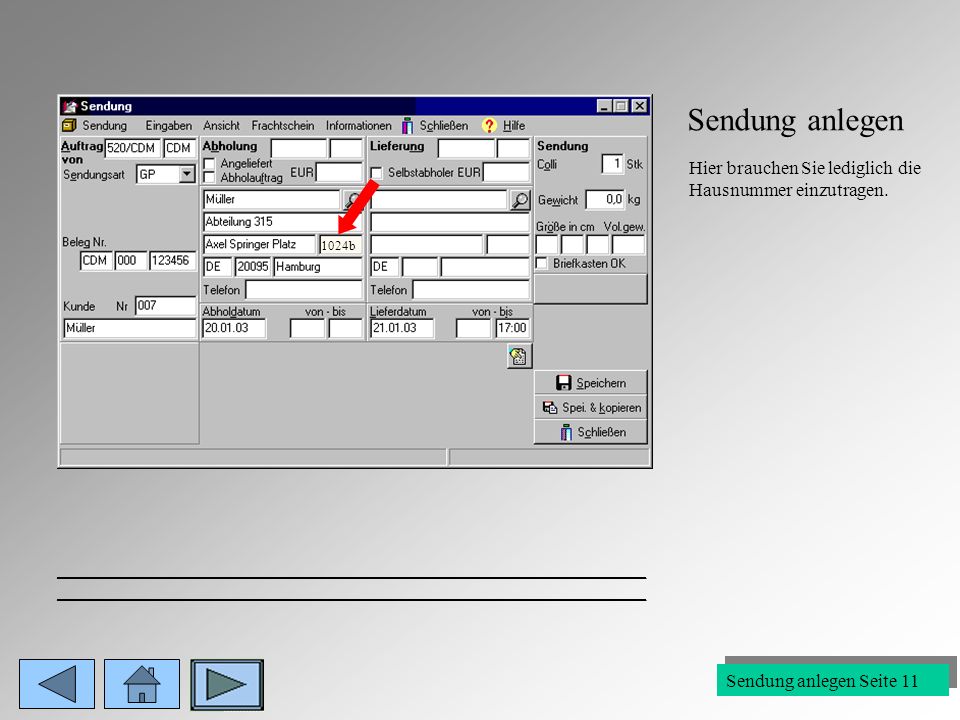Open the Hilfe menu

[x=514, y=126]
